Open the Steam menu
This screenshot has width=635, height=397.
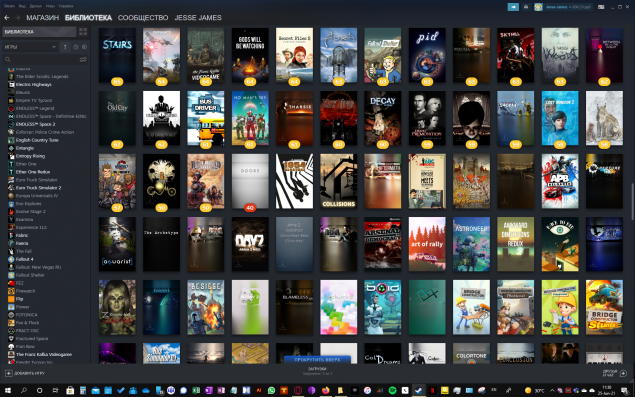9,6
